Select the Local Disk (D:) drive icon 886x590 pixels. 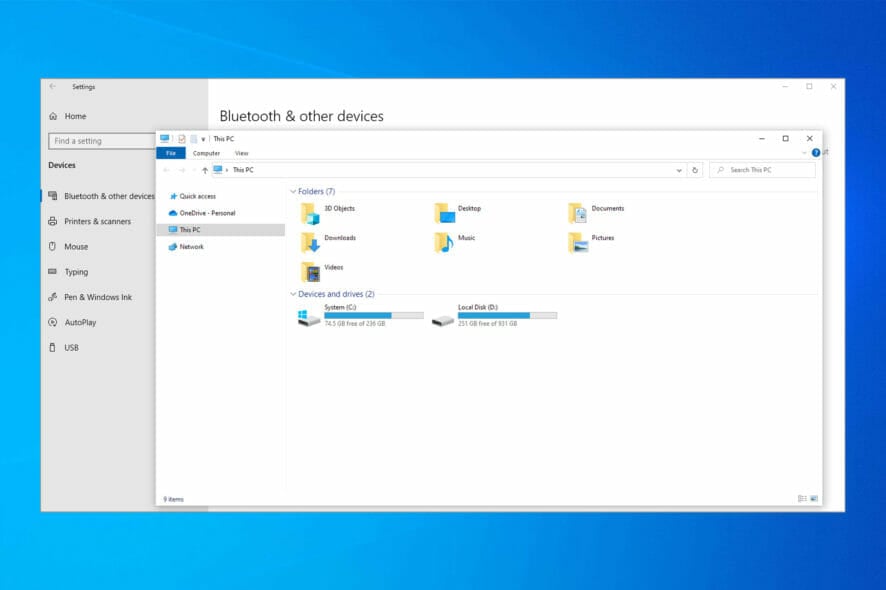pos(442,320)
